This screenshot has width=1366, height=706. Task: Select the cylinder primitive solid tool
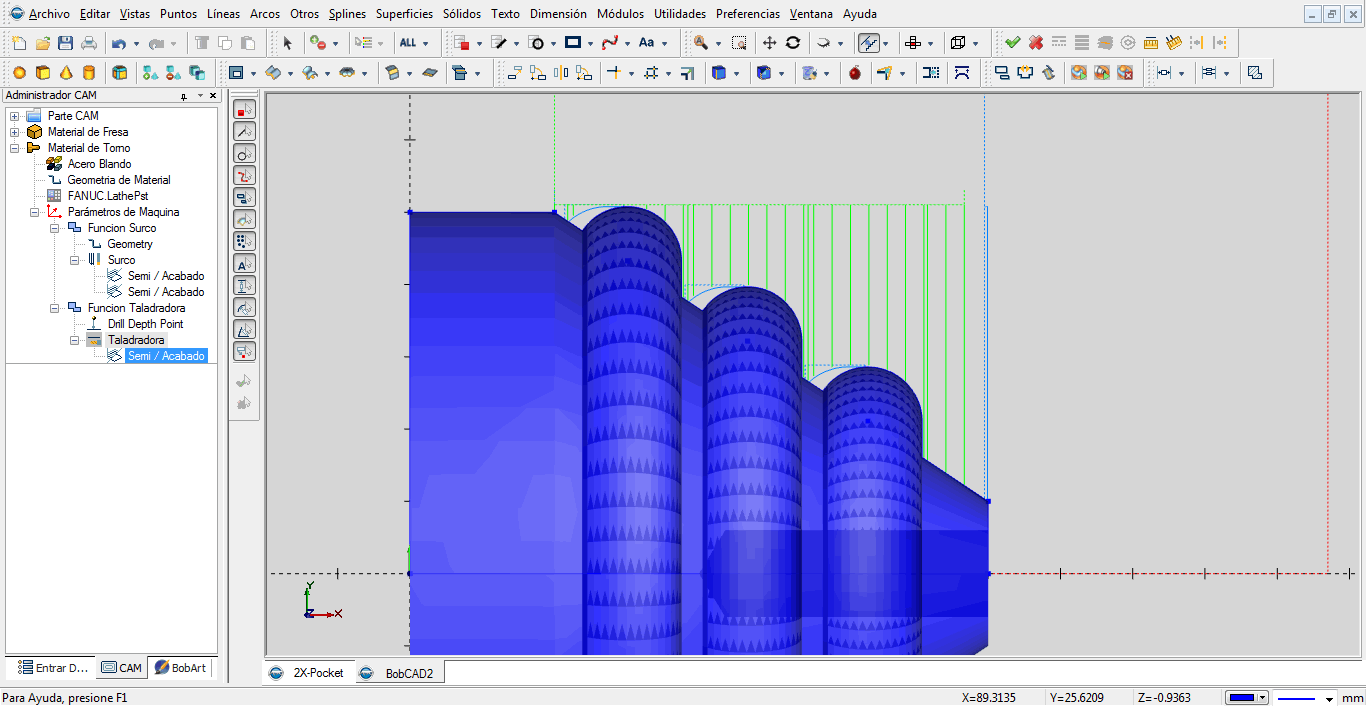[89, 73]
